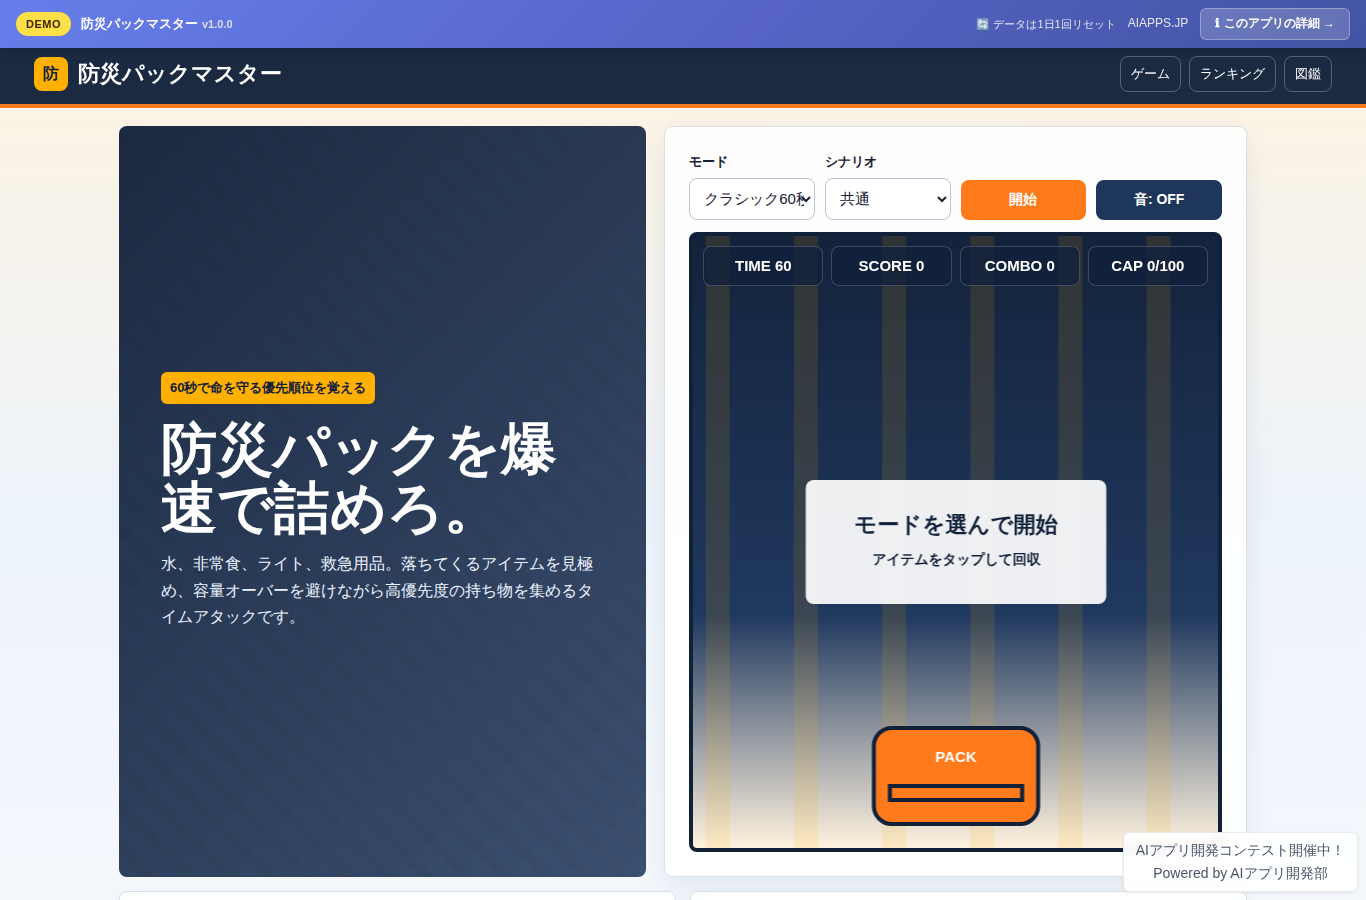Image resolution: width=1366 pixels, height=900 pixels.
Task: Click the orange 防 logo icon
Action: (51, 74)
